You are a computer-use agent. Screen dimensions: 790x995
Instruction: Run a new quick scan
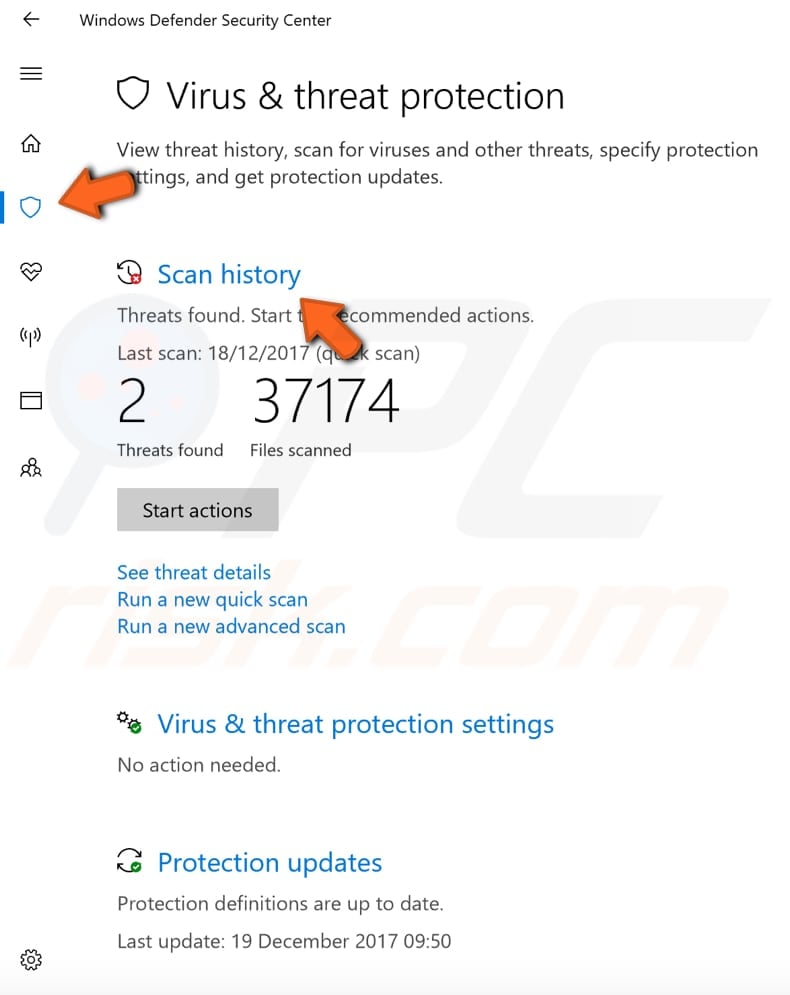[212, 599]
